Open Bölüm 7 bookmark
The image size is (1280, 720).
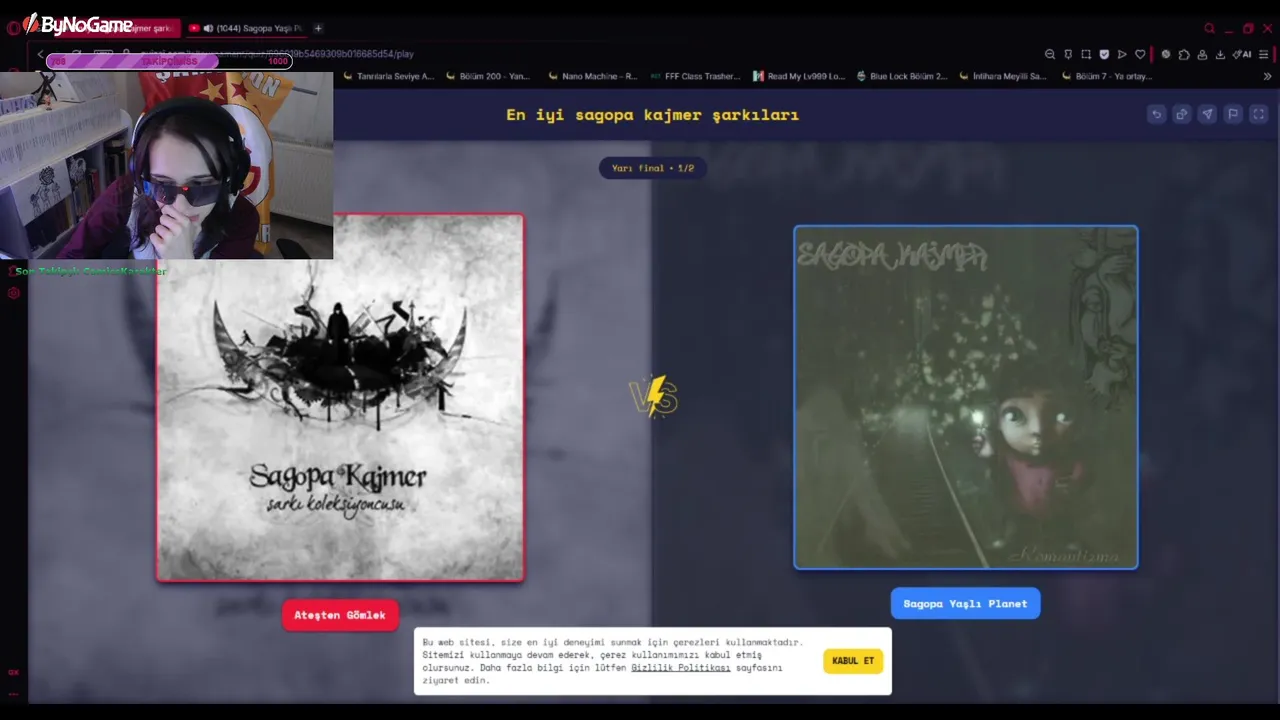pos(1107,76)
